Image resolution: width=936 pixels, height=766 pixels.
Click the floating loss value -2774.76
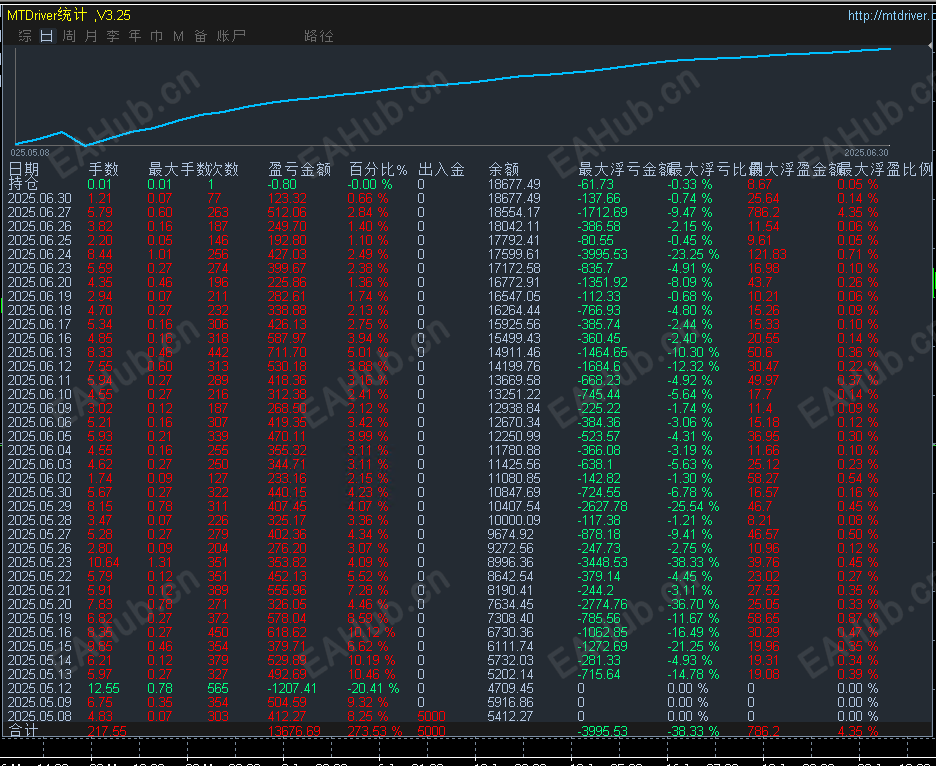pyautogui.click(x=602, y=604)
